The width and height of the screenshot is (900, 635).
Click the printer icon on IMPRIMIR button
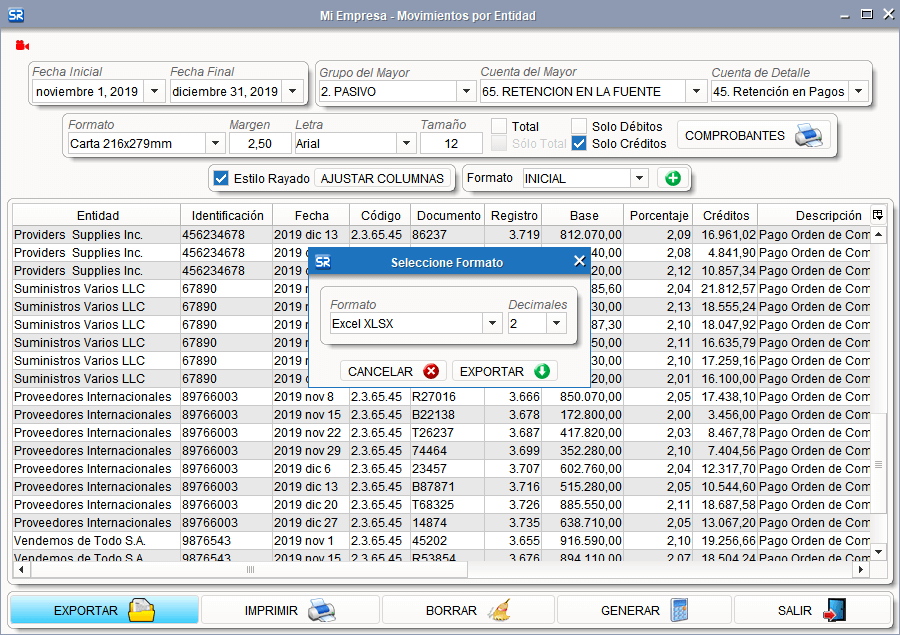(x=321, y=610)
